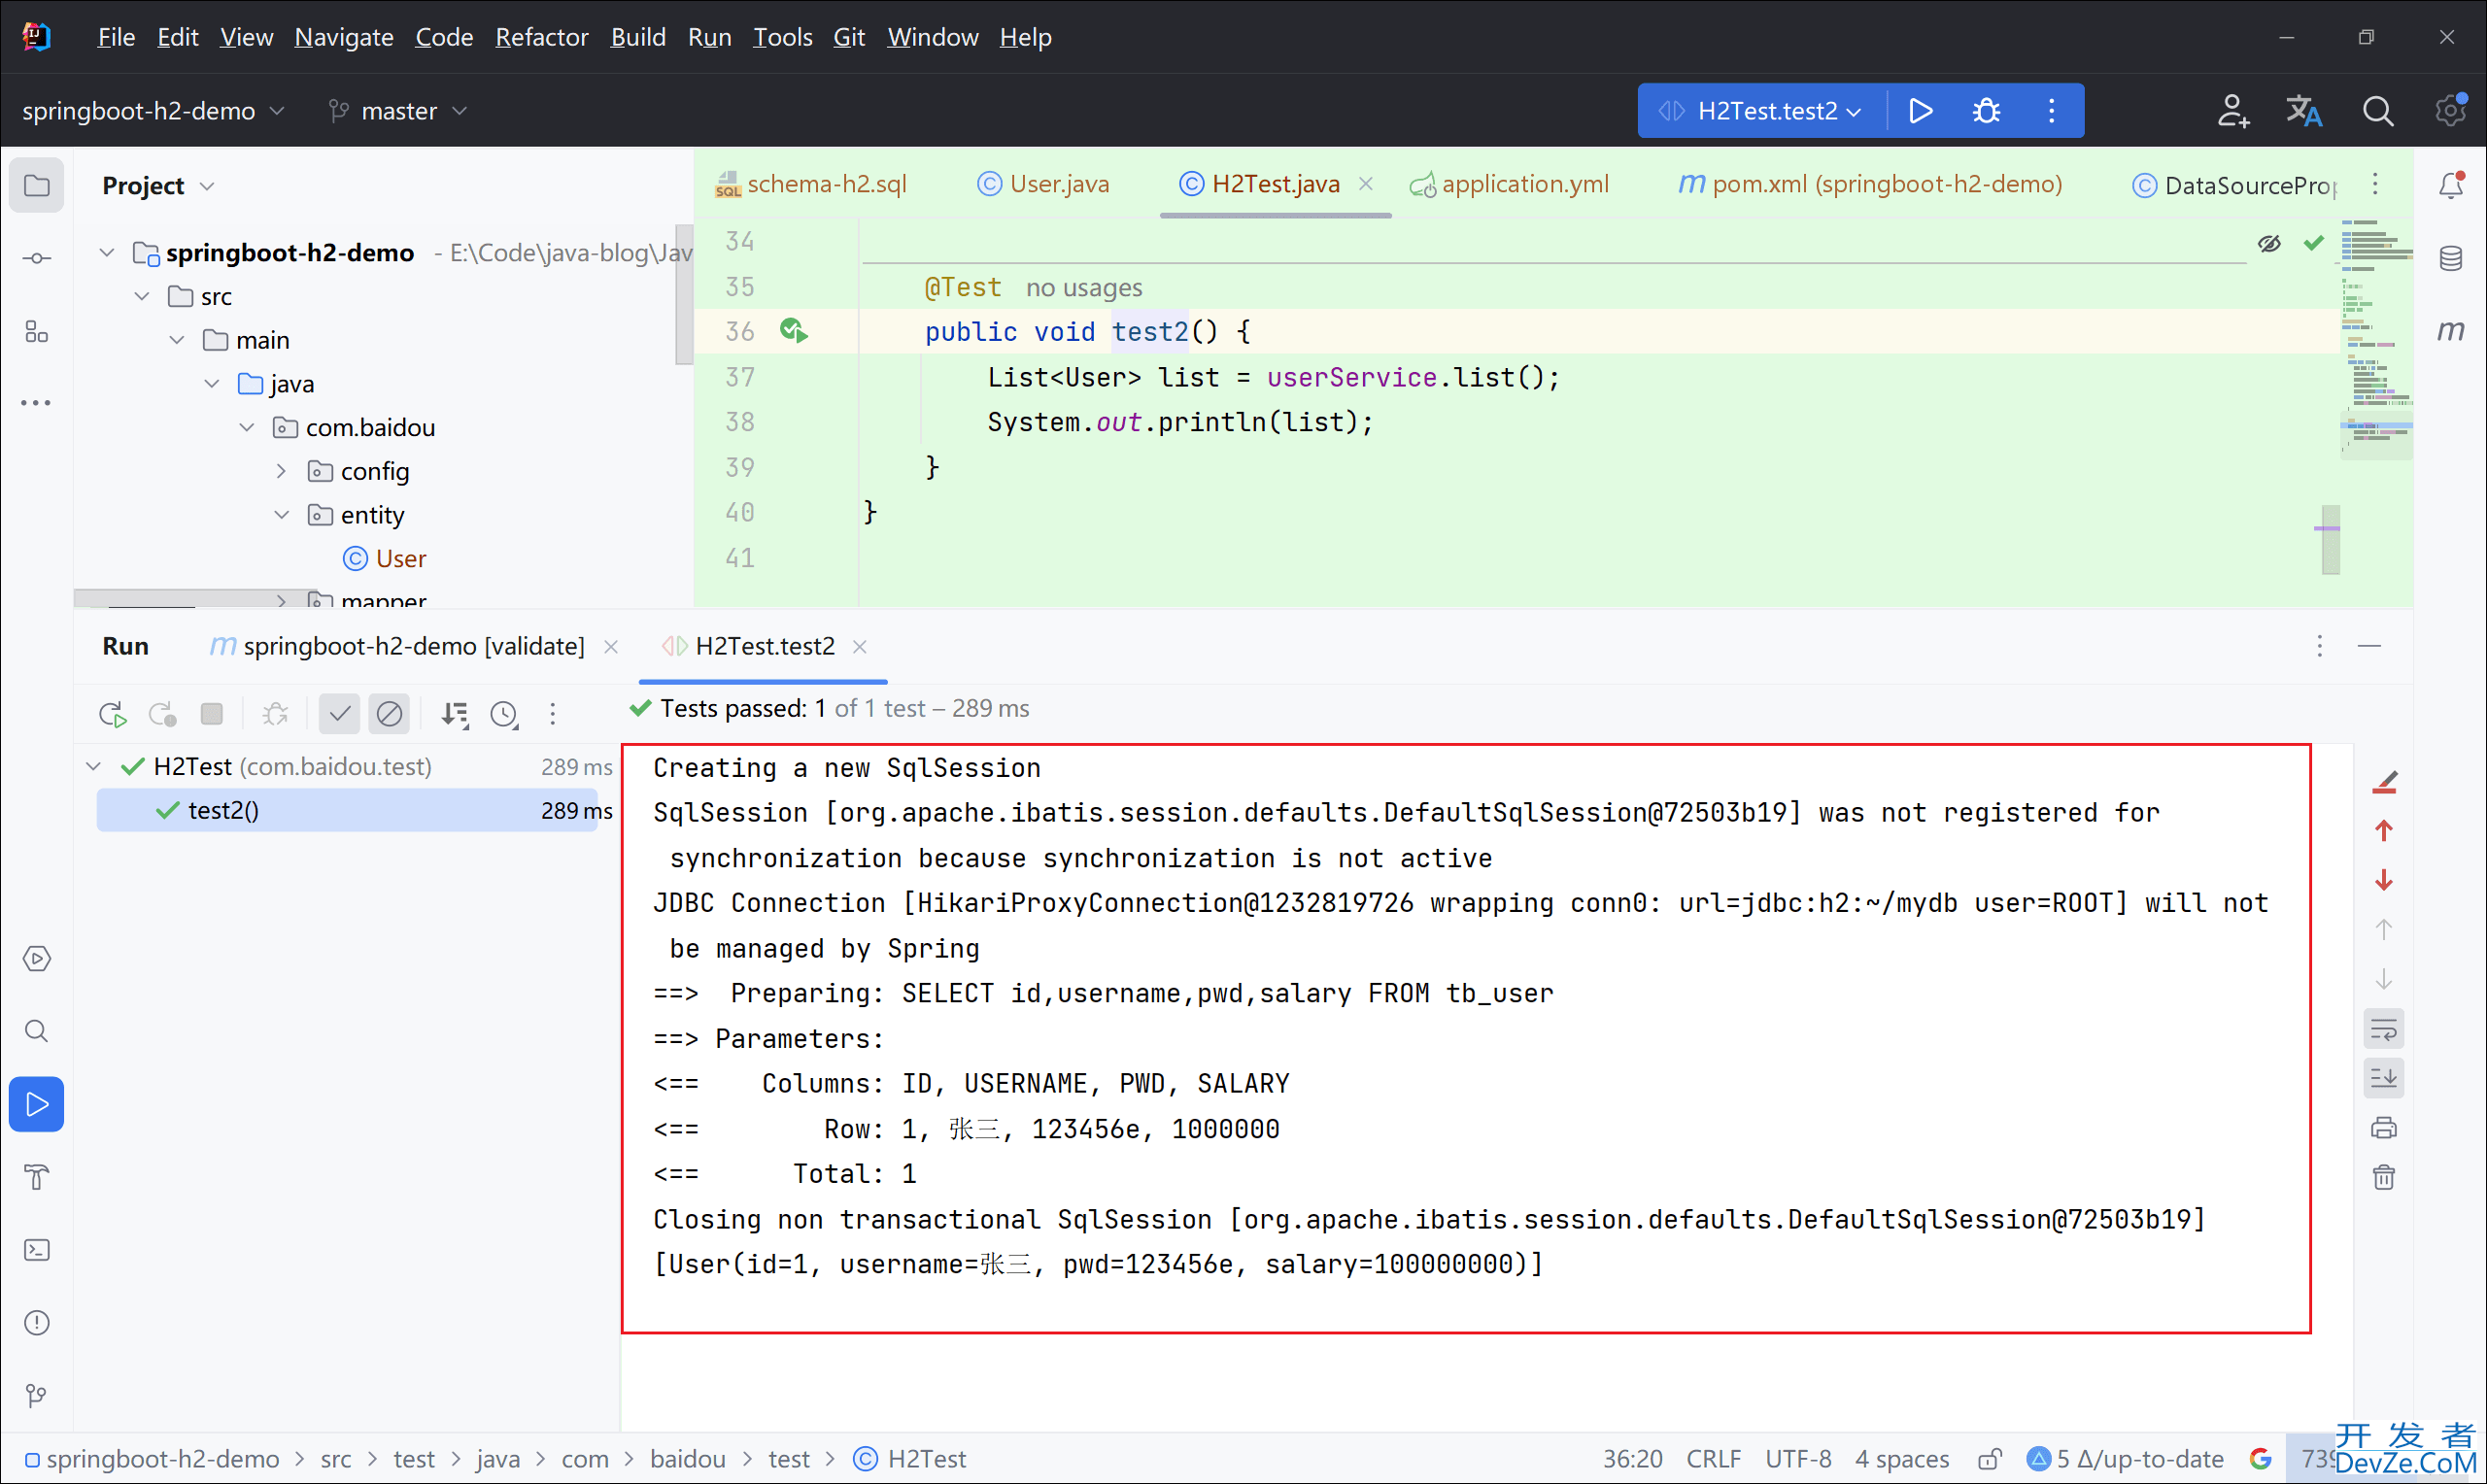
Task: Open springboot-h2-demo project dropdown
Action: 153,110
